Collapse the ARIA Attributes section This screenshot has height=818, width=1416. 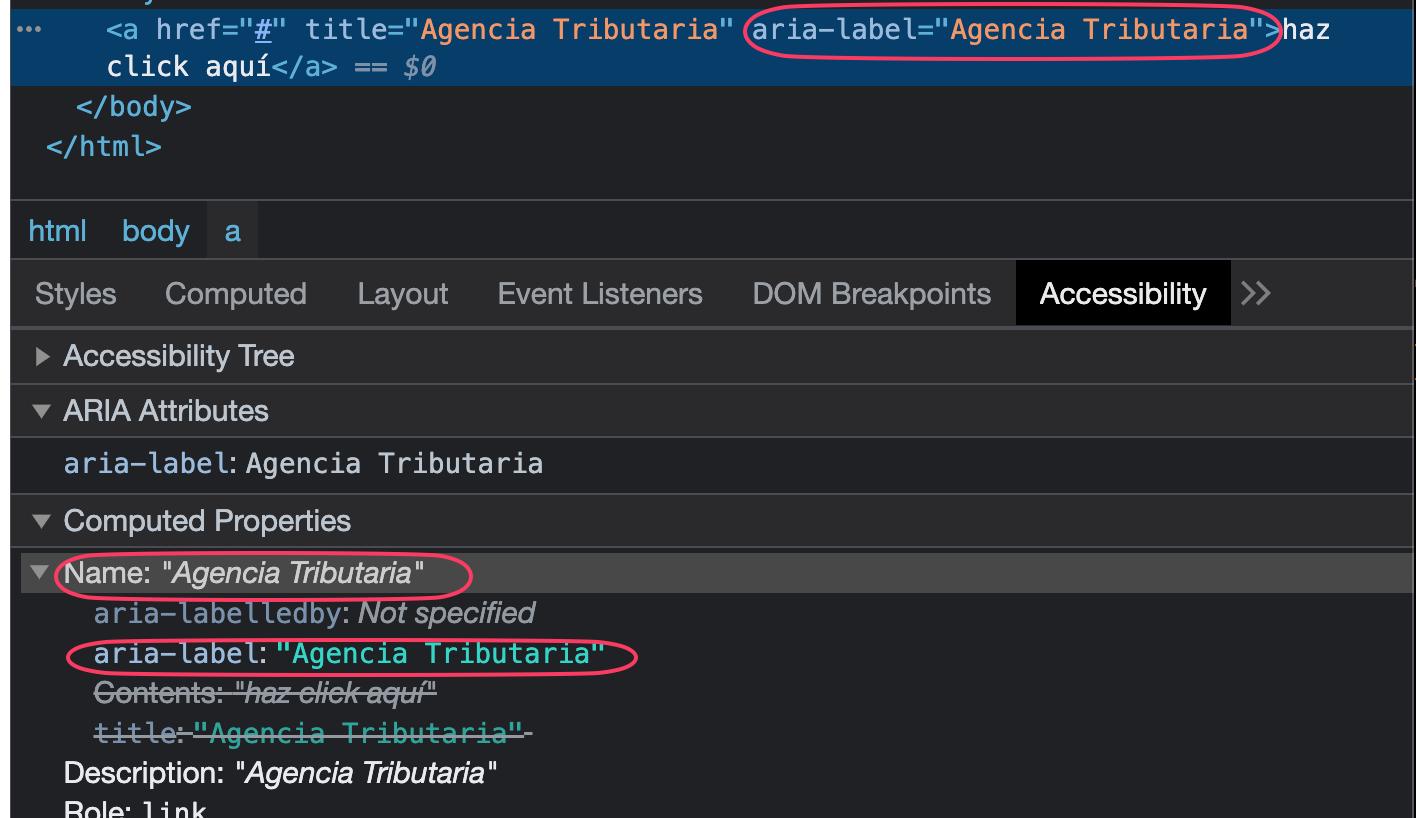(x=42, y=411)
